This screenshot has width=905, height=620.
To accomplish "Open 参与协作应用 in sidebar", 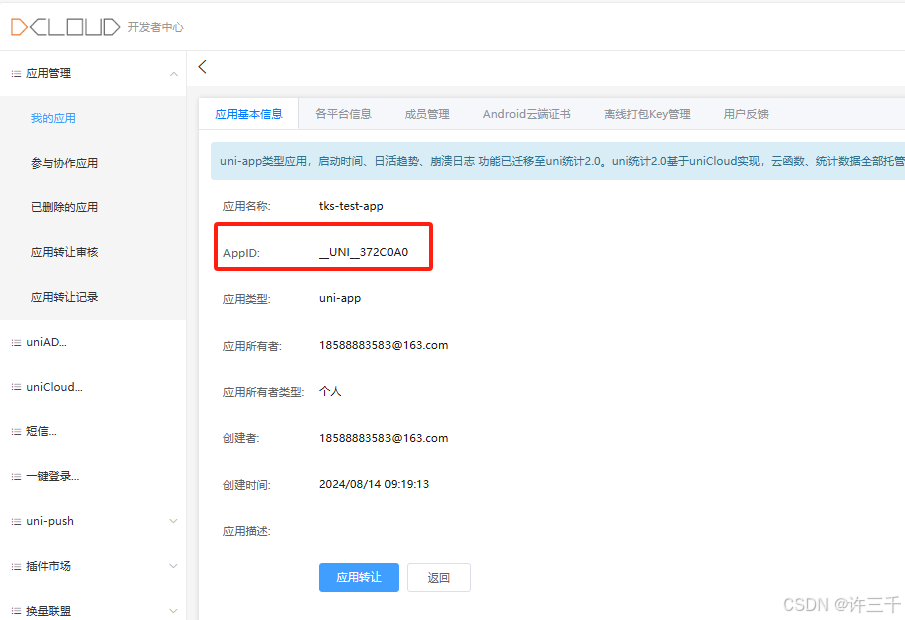I will tap(64, 163).
